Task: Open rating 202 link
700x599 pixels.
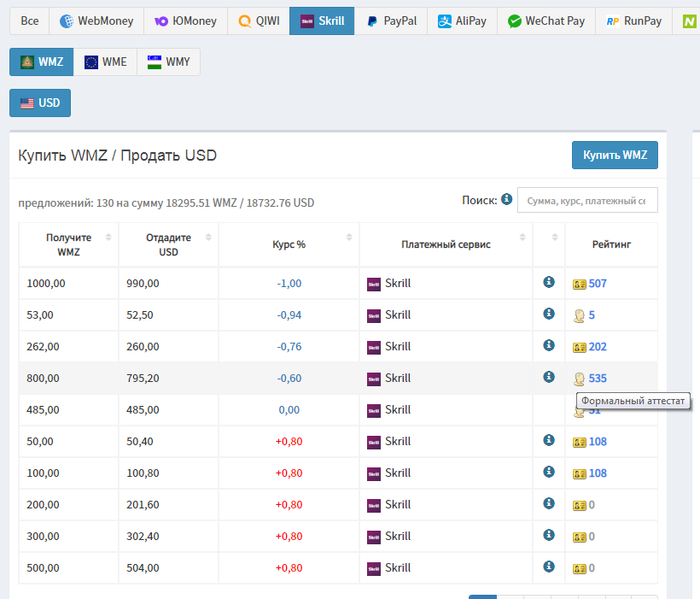Action: point(597,347)
